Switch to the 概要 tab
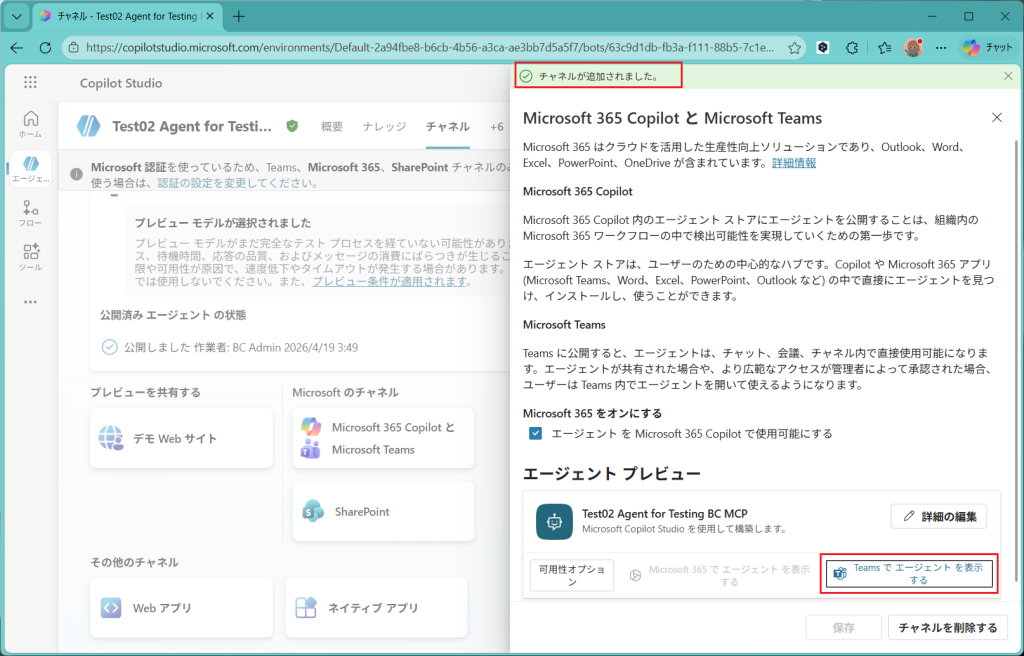Screen dimensions: 1024x656 pyautogui.click(x=331, y=127)
